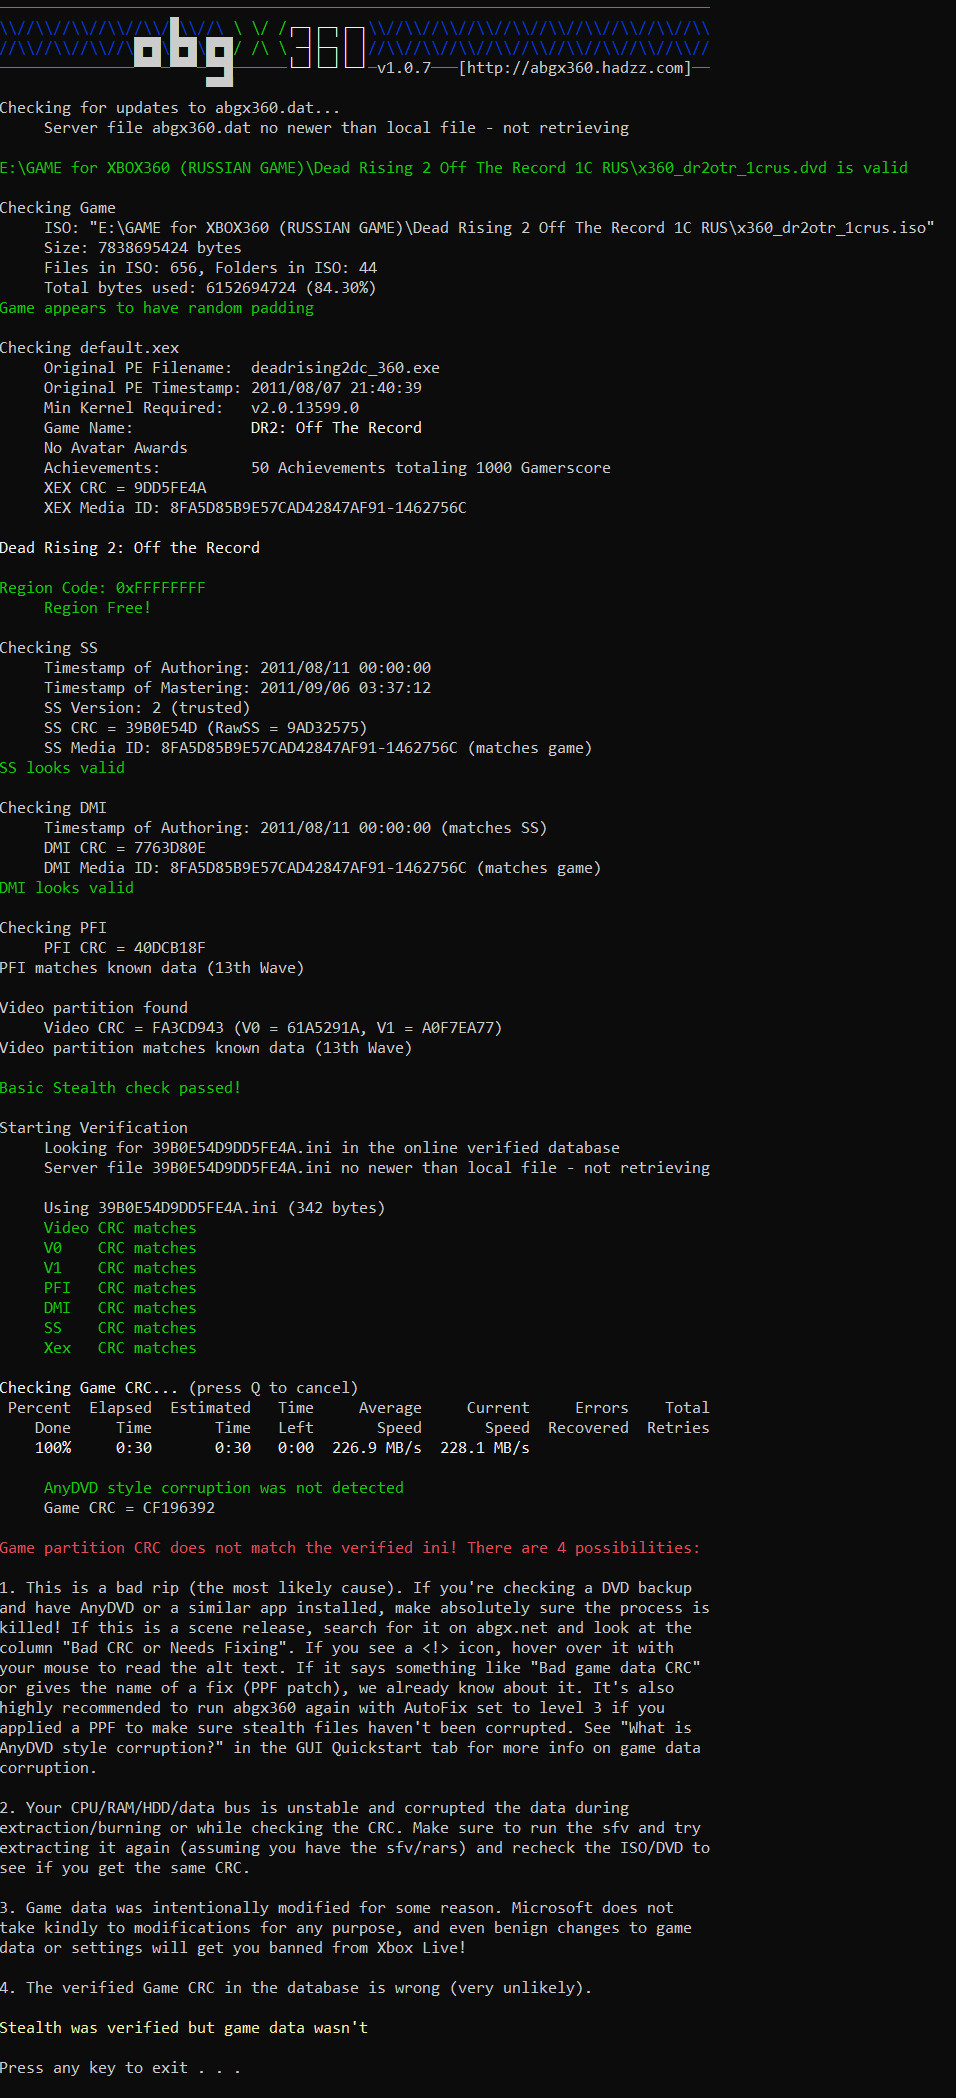
Task: Click the 'Game CRC = CF196392' line
Action: (x=130, y=1508)
